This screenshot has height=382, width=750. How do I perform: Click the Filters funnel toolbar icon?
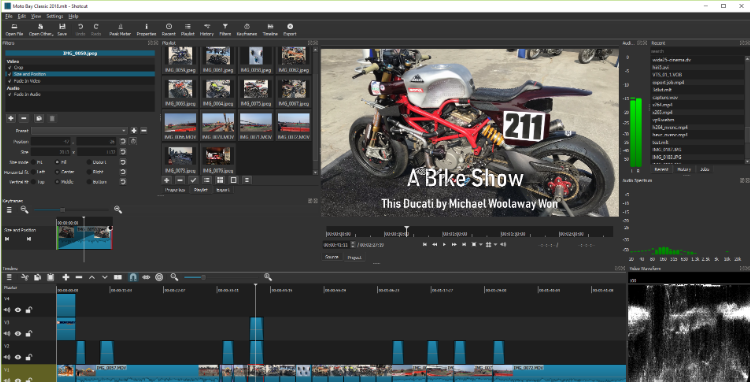[225, 30]
